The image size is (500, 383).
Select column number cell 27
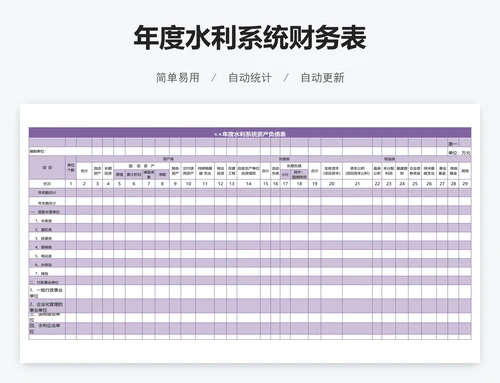click(442, 184)
